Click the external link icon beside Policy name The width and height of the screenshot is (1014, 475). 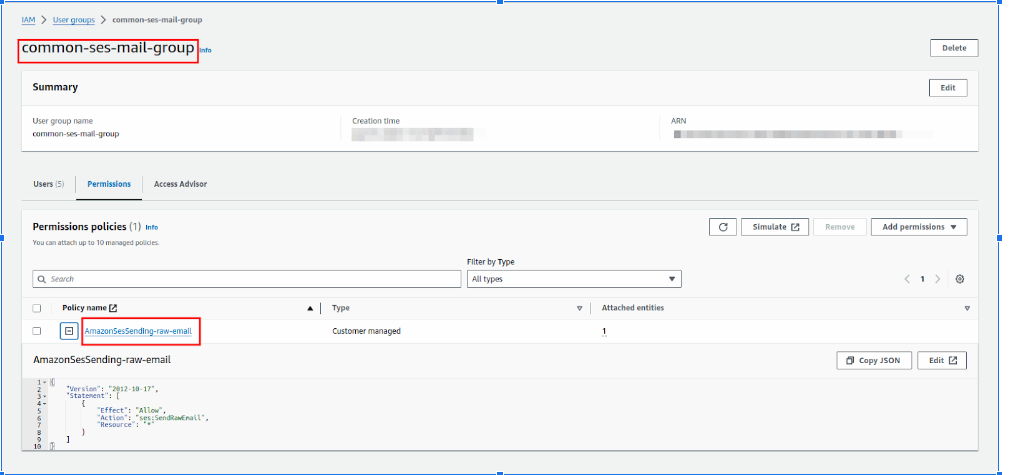tap(113, 308)
